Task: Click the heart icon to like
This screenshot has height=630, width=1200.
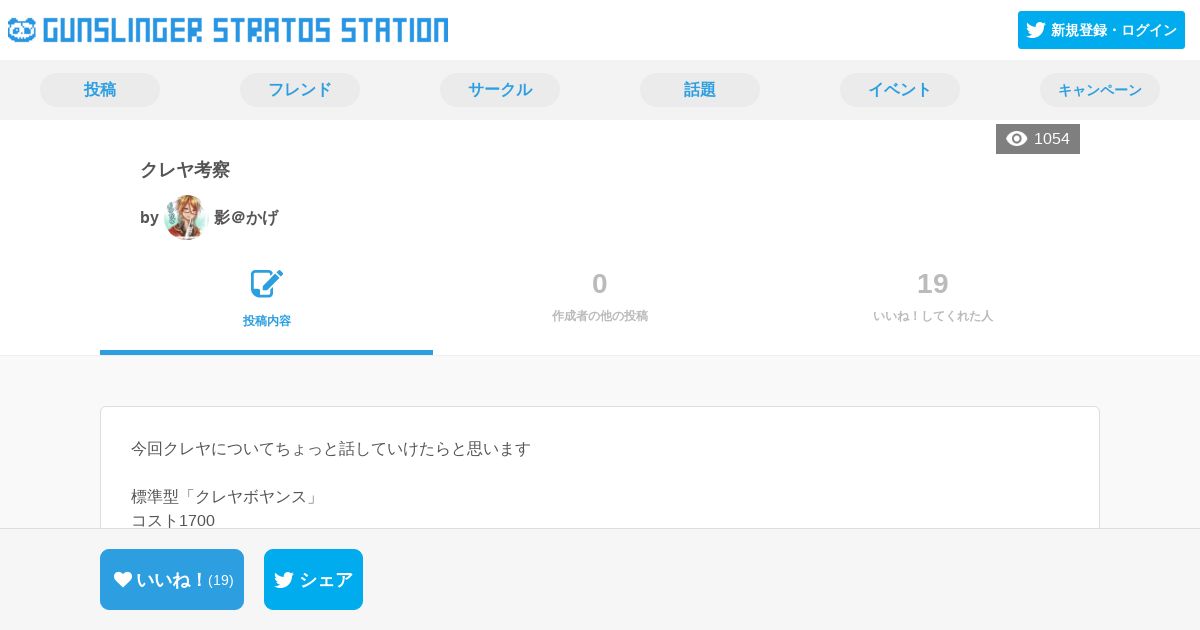Action: point(123,579)
